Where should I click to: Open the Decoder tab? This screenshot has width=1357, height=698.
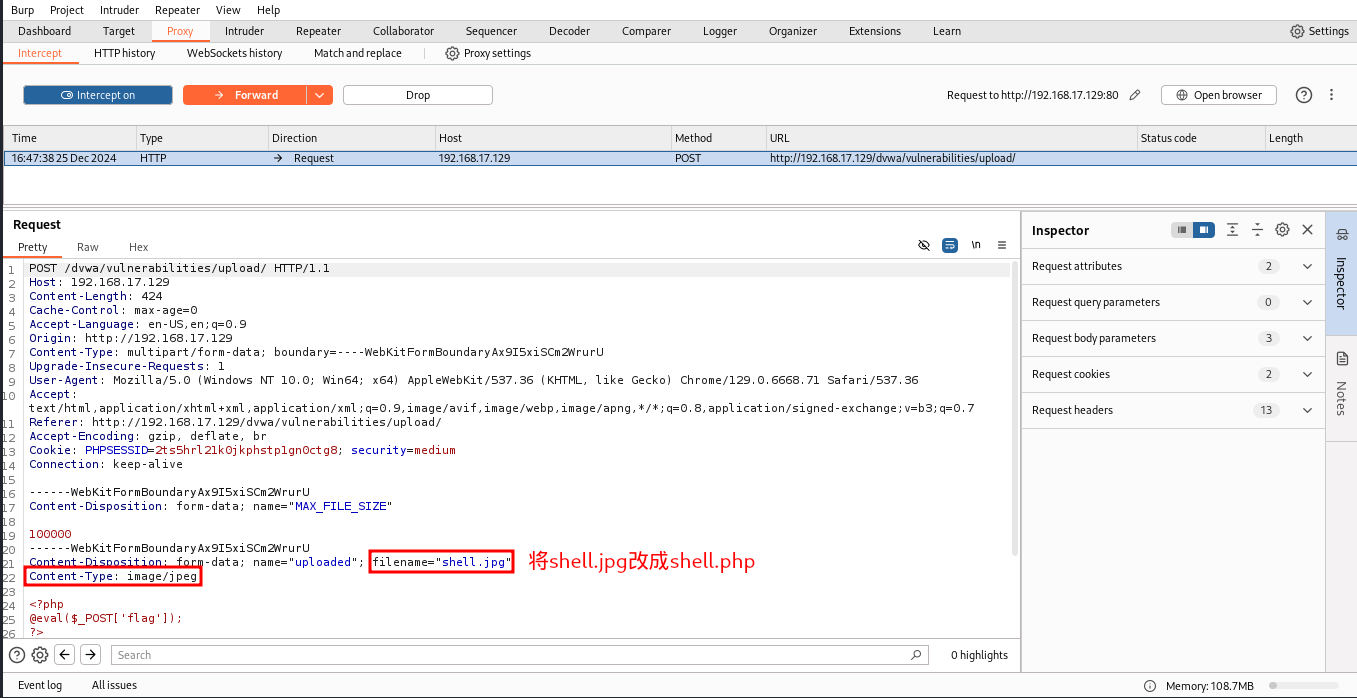point(569,31)
